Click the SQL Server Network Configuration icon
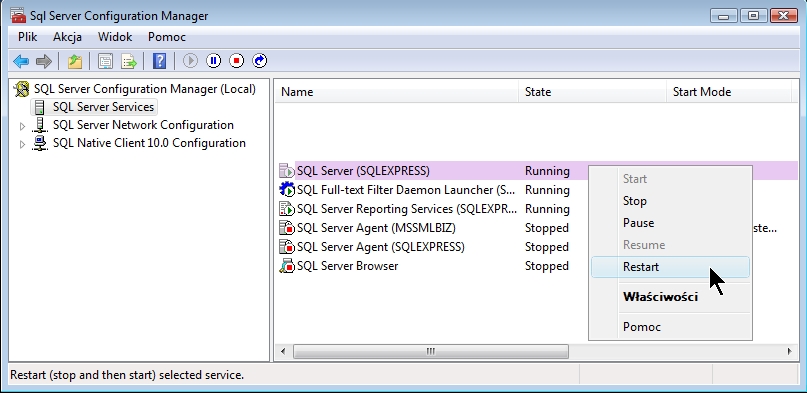 (40, 125)
